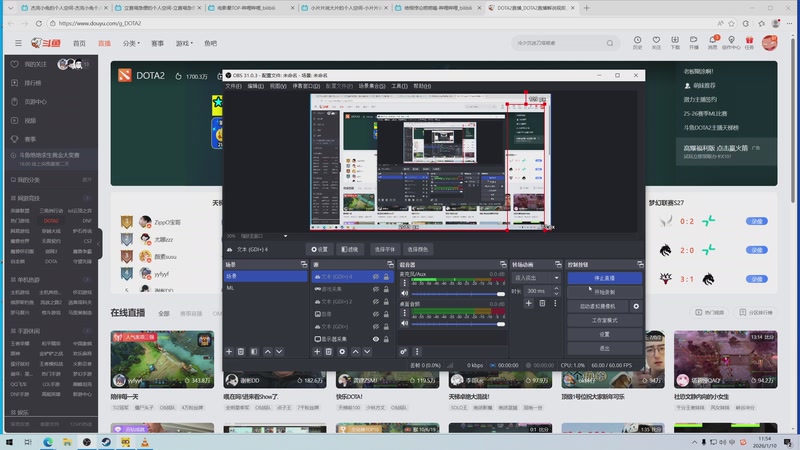The width and height of the screenshot is (800, 450).
Task: Click 启动虚拟摄像机 button
Action: [x=598, y=306]
